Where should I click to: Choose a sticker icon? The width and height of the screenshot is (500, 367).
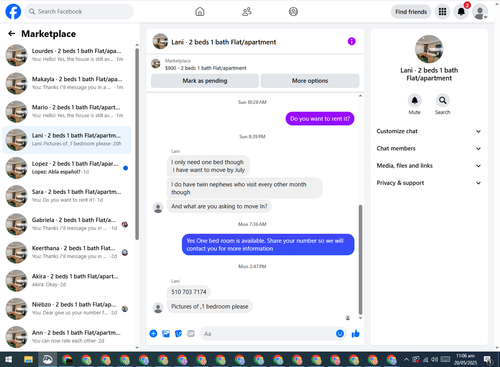(179, 334)
